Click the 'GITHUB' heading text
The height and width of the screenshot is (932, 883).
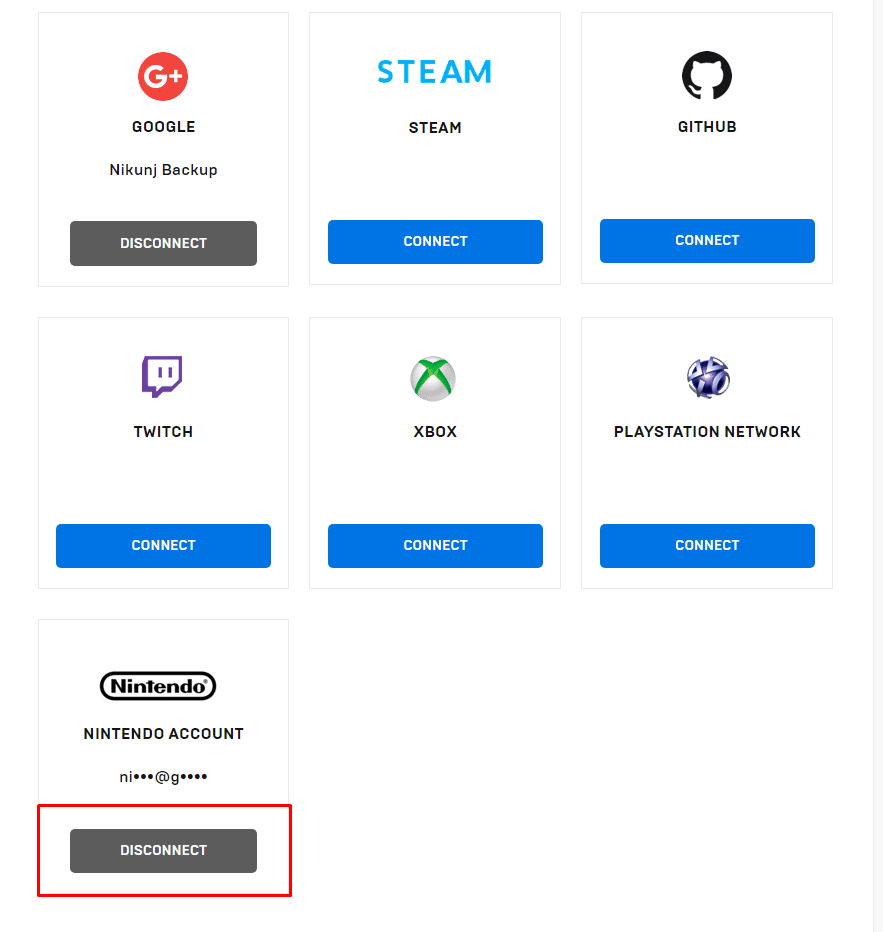point(707,127)
